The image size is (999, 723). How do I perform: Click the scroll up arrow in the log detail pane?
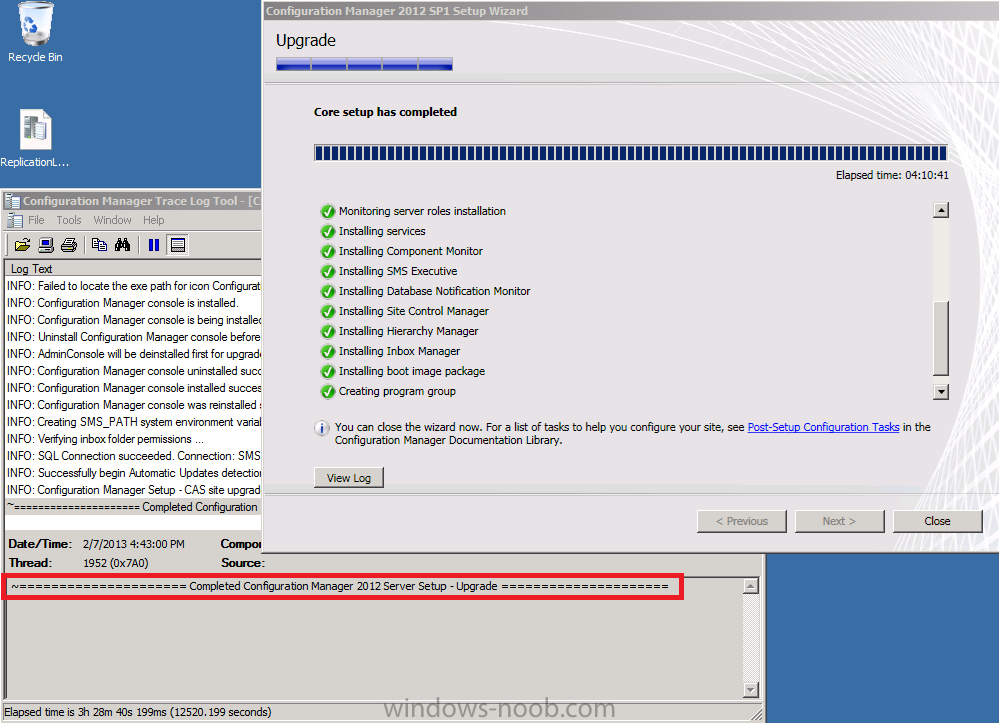click(751, 586)
